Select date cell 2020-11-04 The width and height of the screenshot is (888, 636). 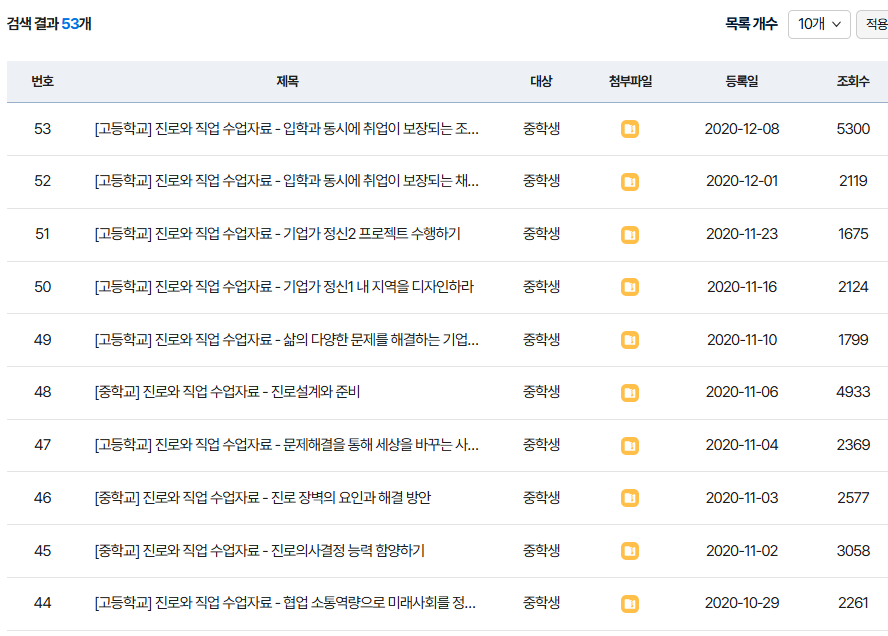pyautogui.click(x=742, y=445)
